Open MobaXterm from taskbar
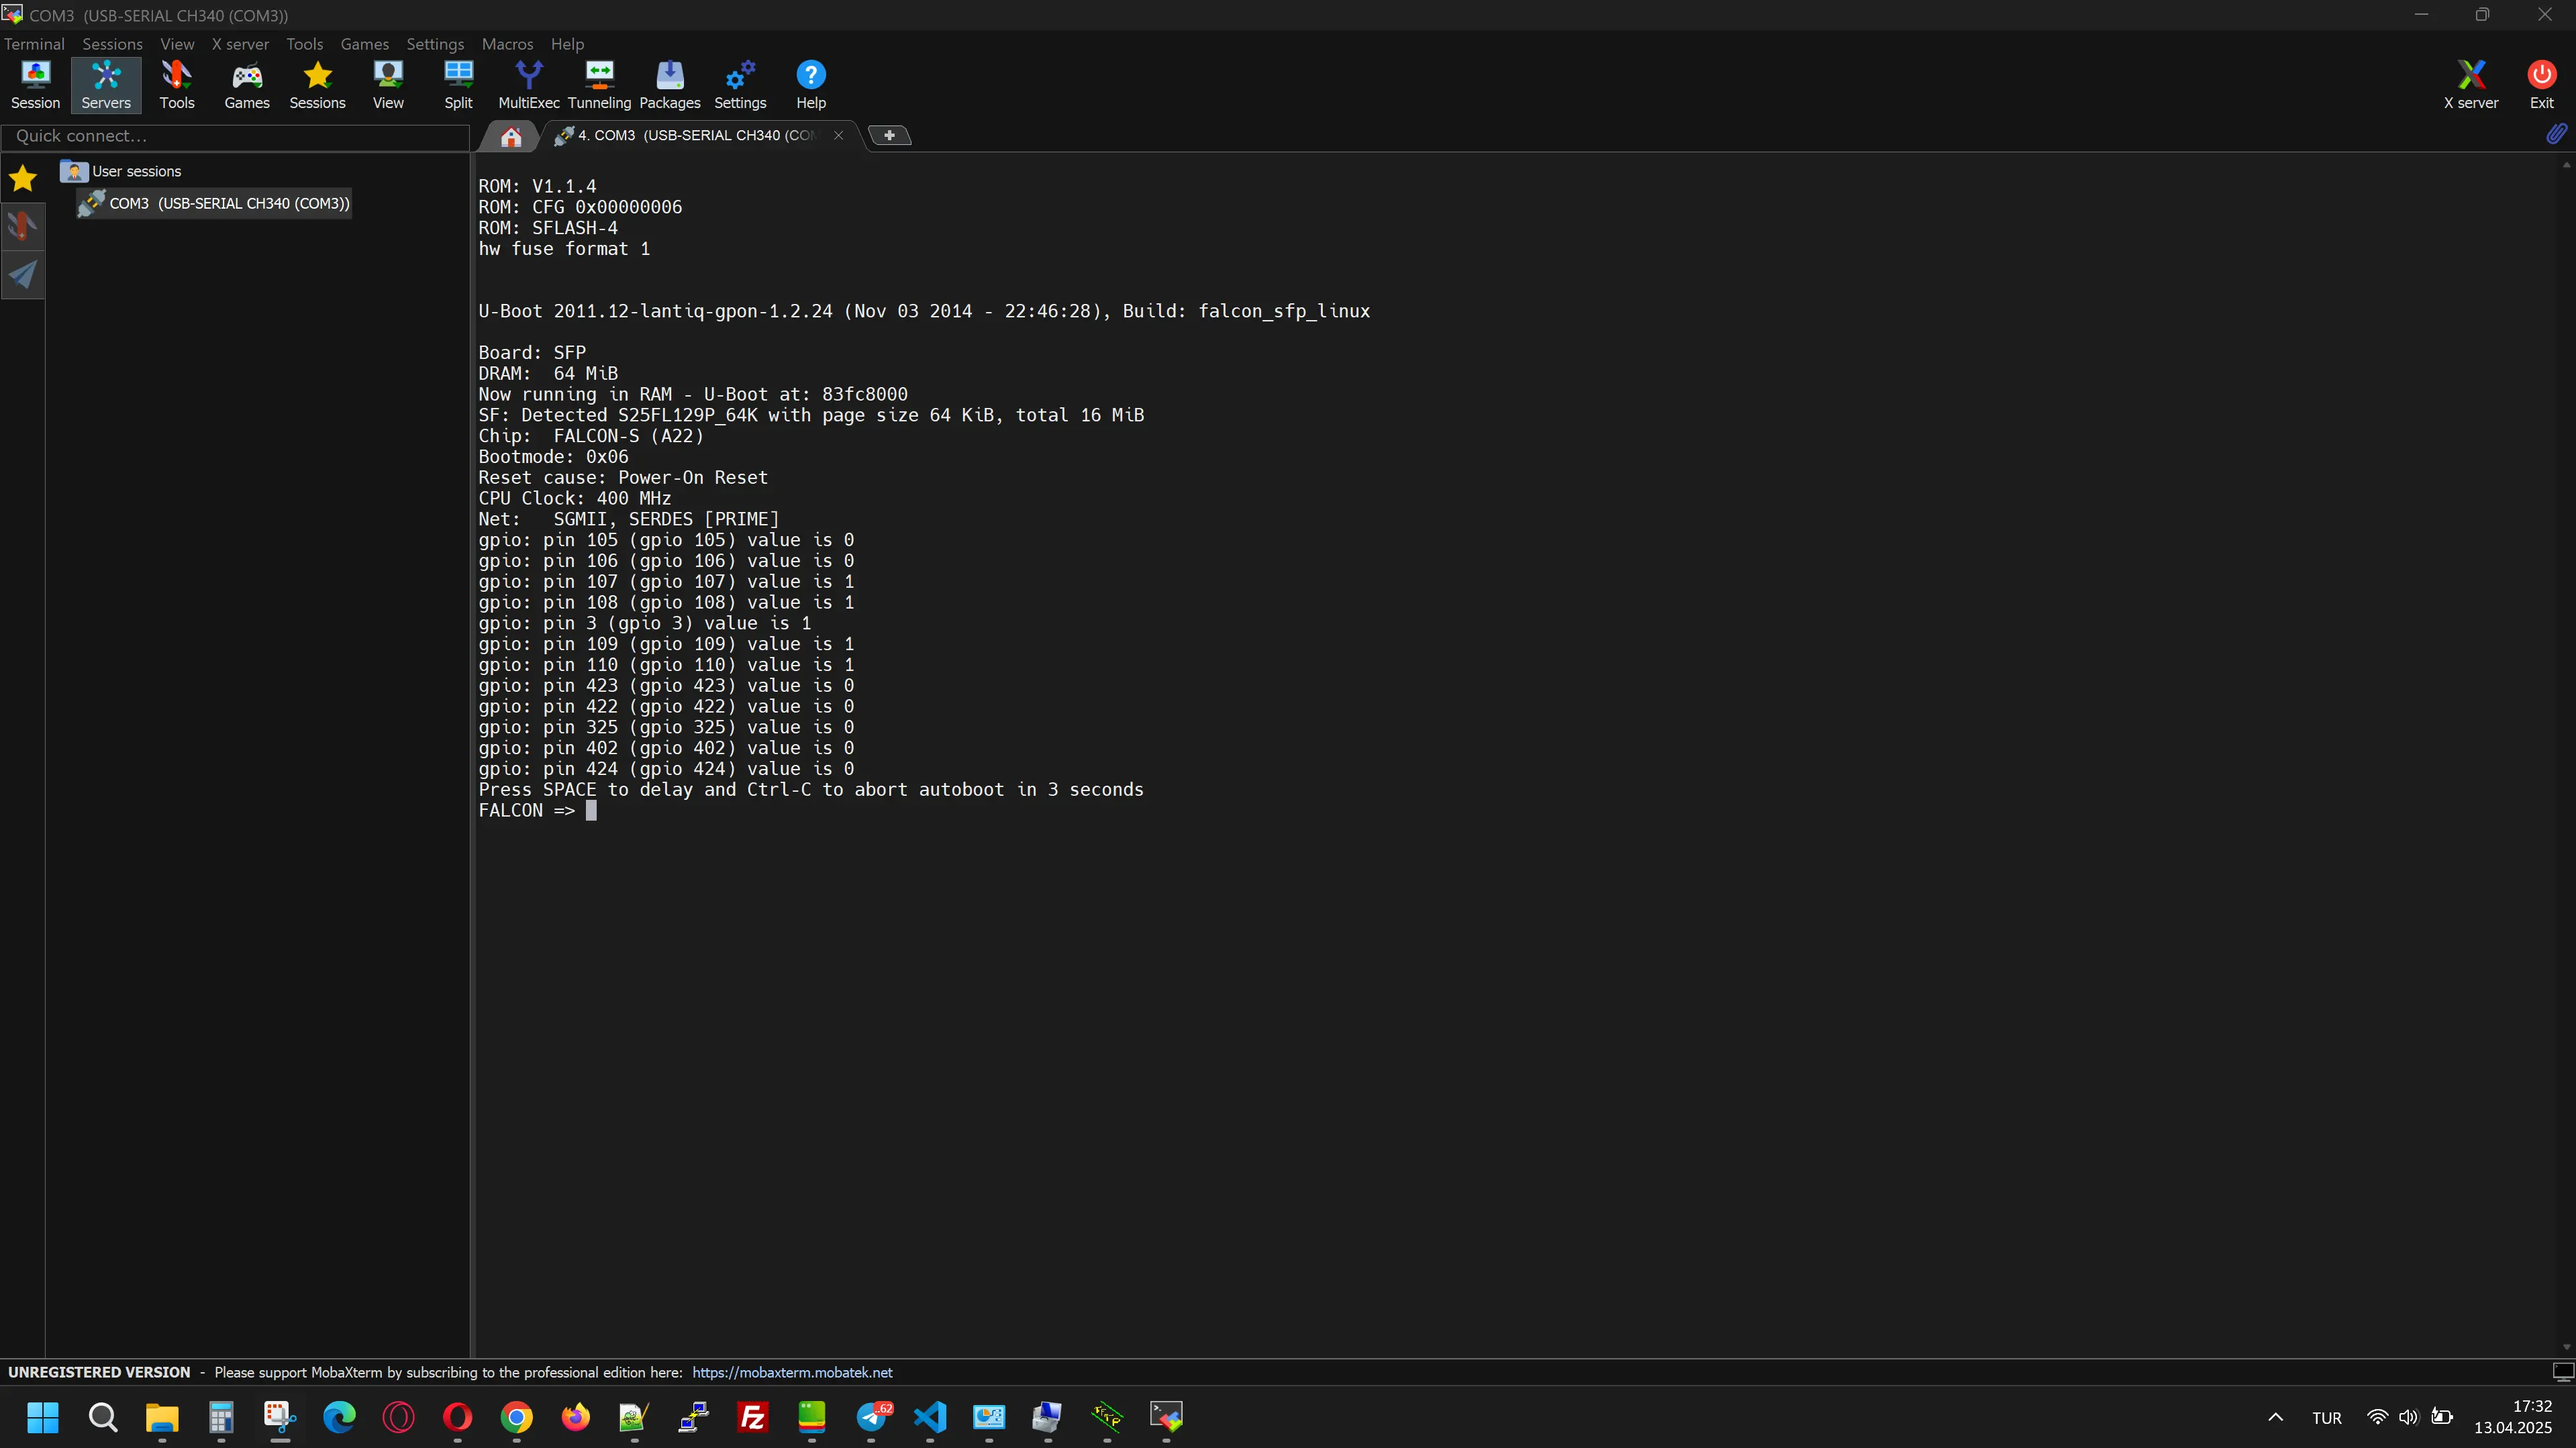The width and height of the screenshot is (2576, 1448). coord(1166,1417)
